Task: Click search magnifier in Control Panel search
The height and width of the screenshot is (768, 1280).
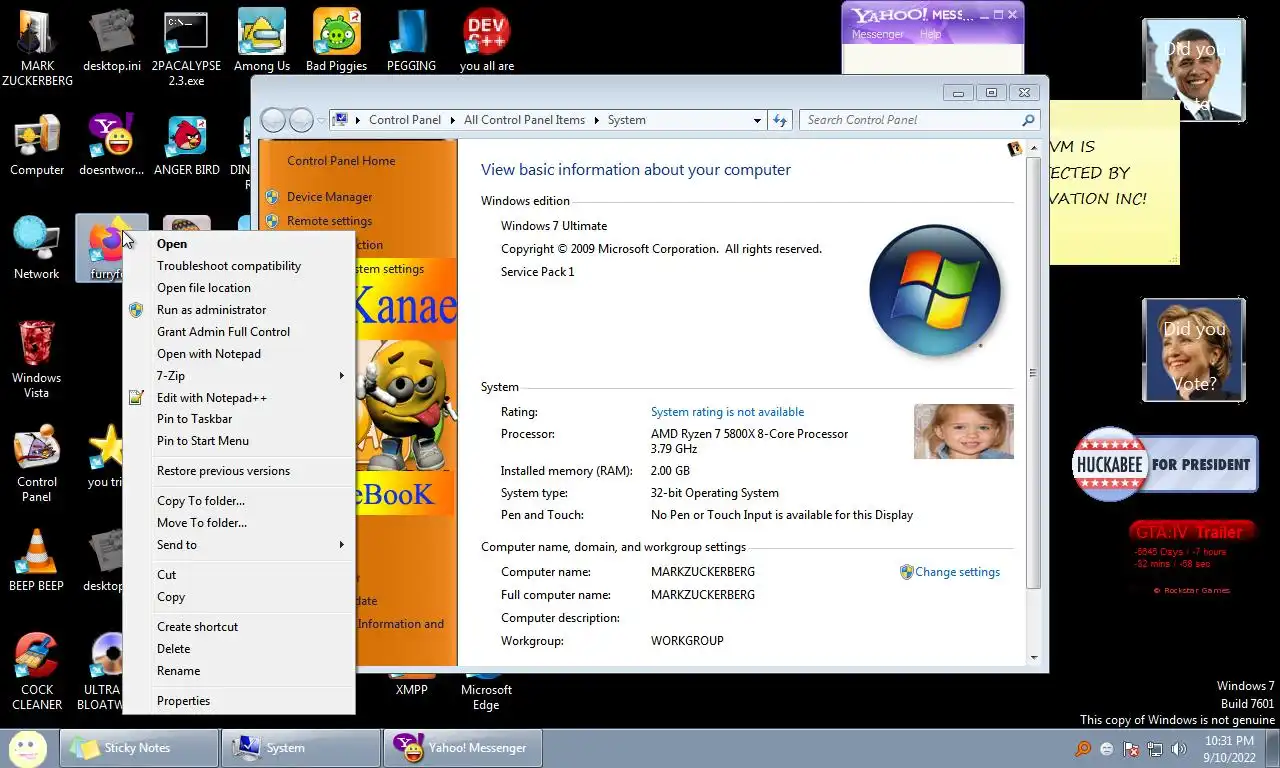Action: pos(1028,120)
